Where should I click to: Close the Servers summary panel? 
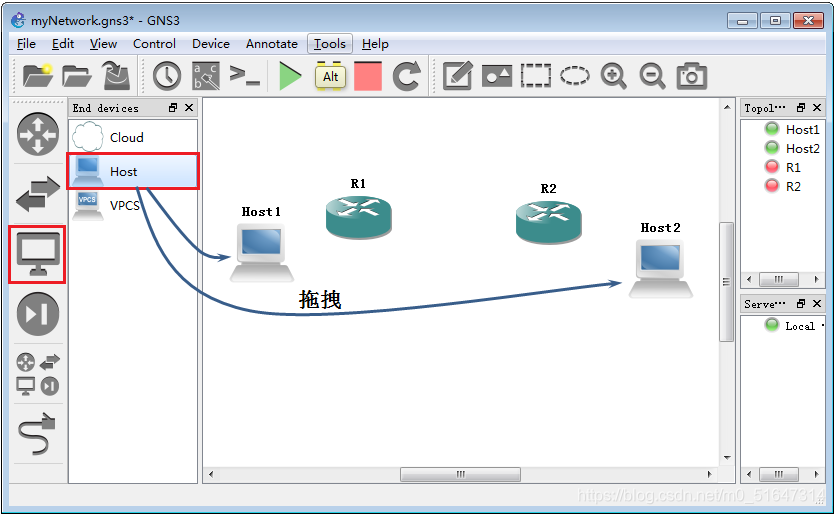coord(817,304)
